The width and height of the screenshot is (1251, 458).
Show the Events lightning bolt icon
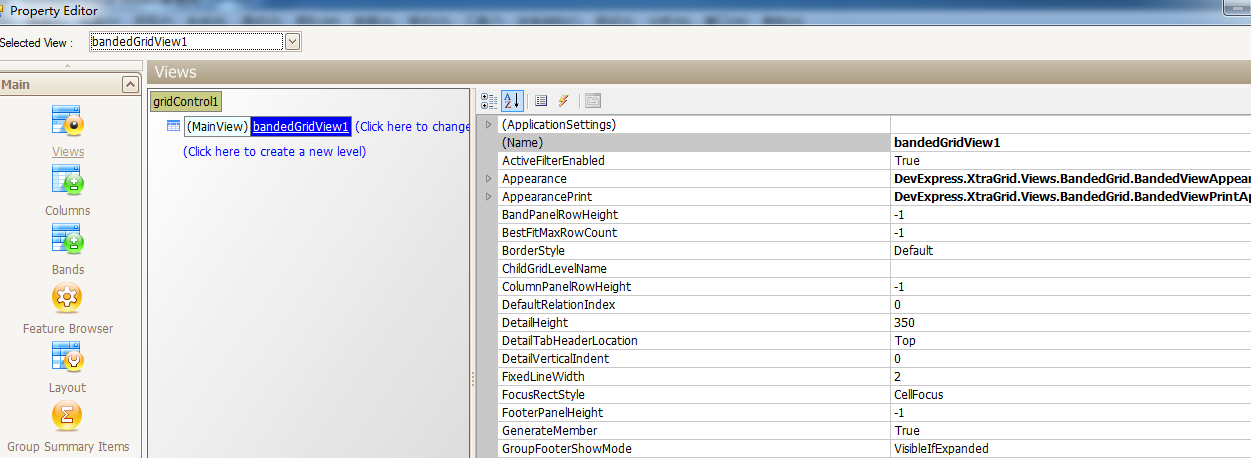pos(563,101)
